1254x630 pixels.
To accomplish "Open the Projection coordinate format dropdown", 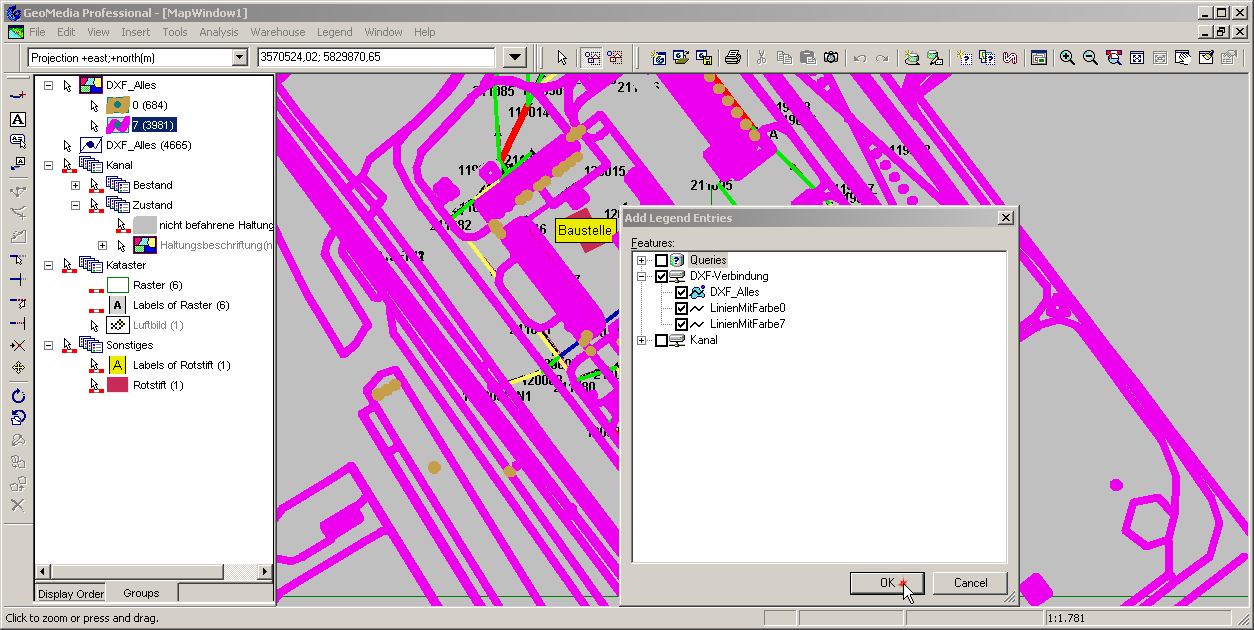I will (x=239, y=58).
